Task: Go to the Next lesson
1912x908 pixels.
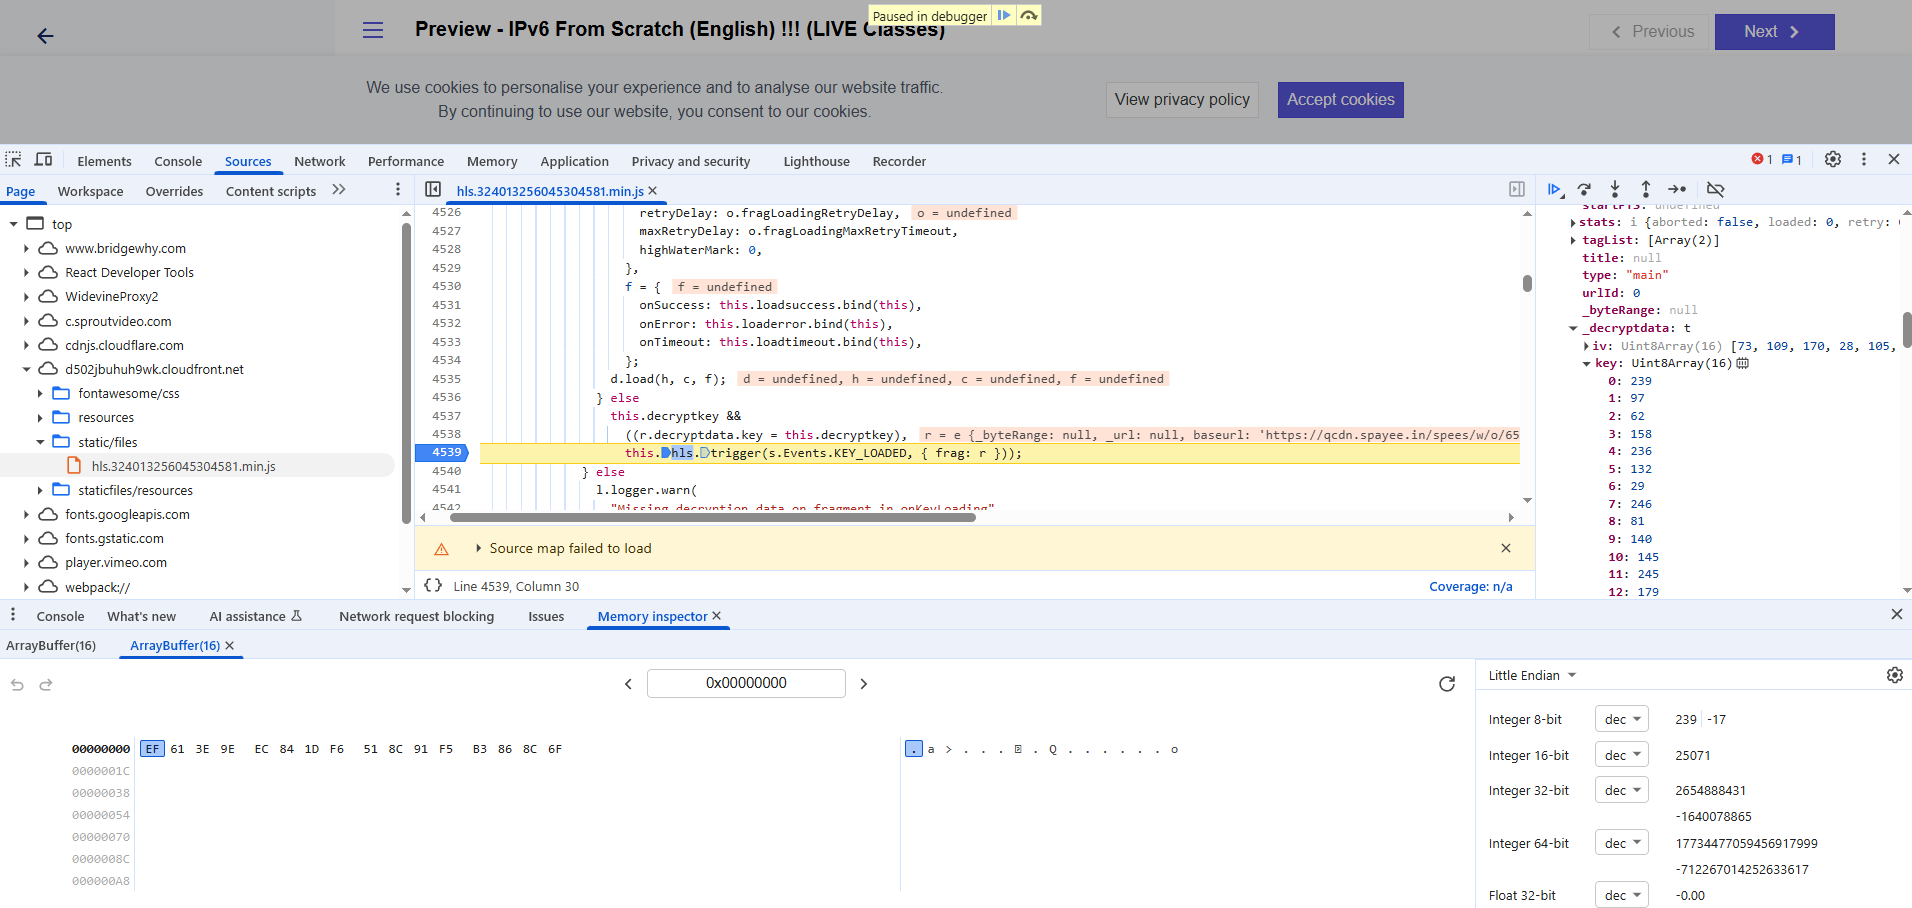Action: pos(1775,32)
